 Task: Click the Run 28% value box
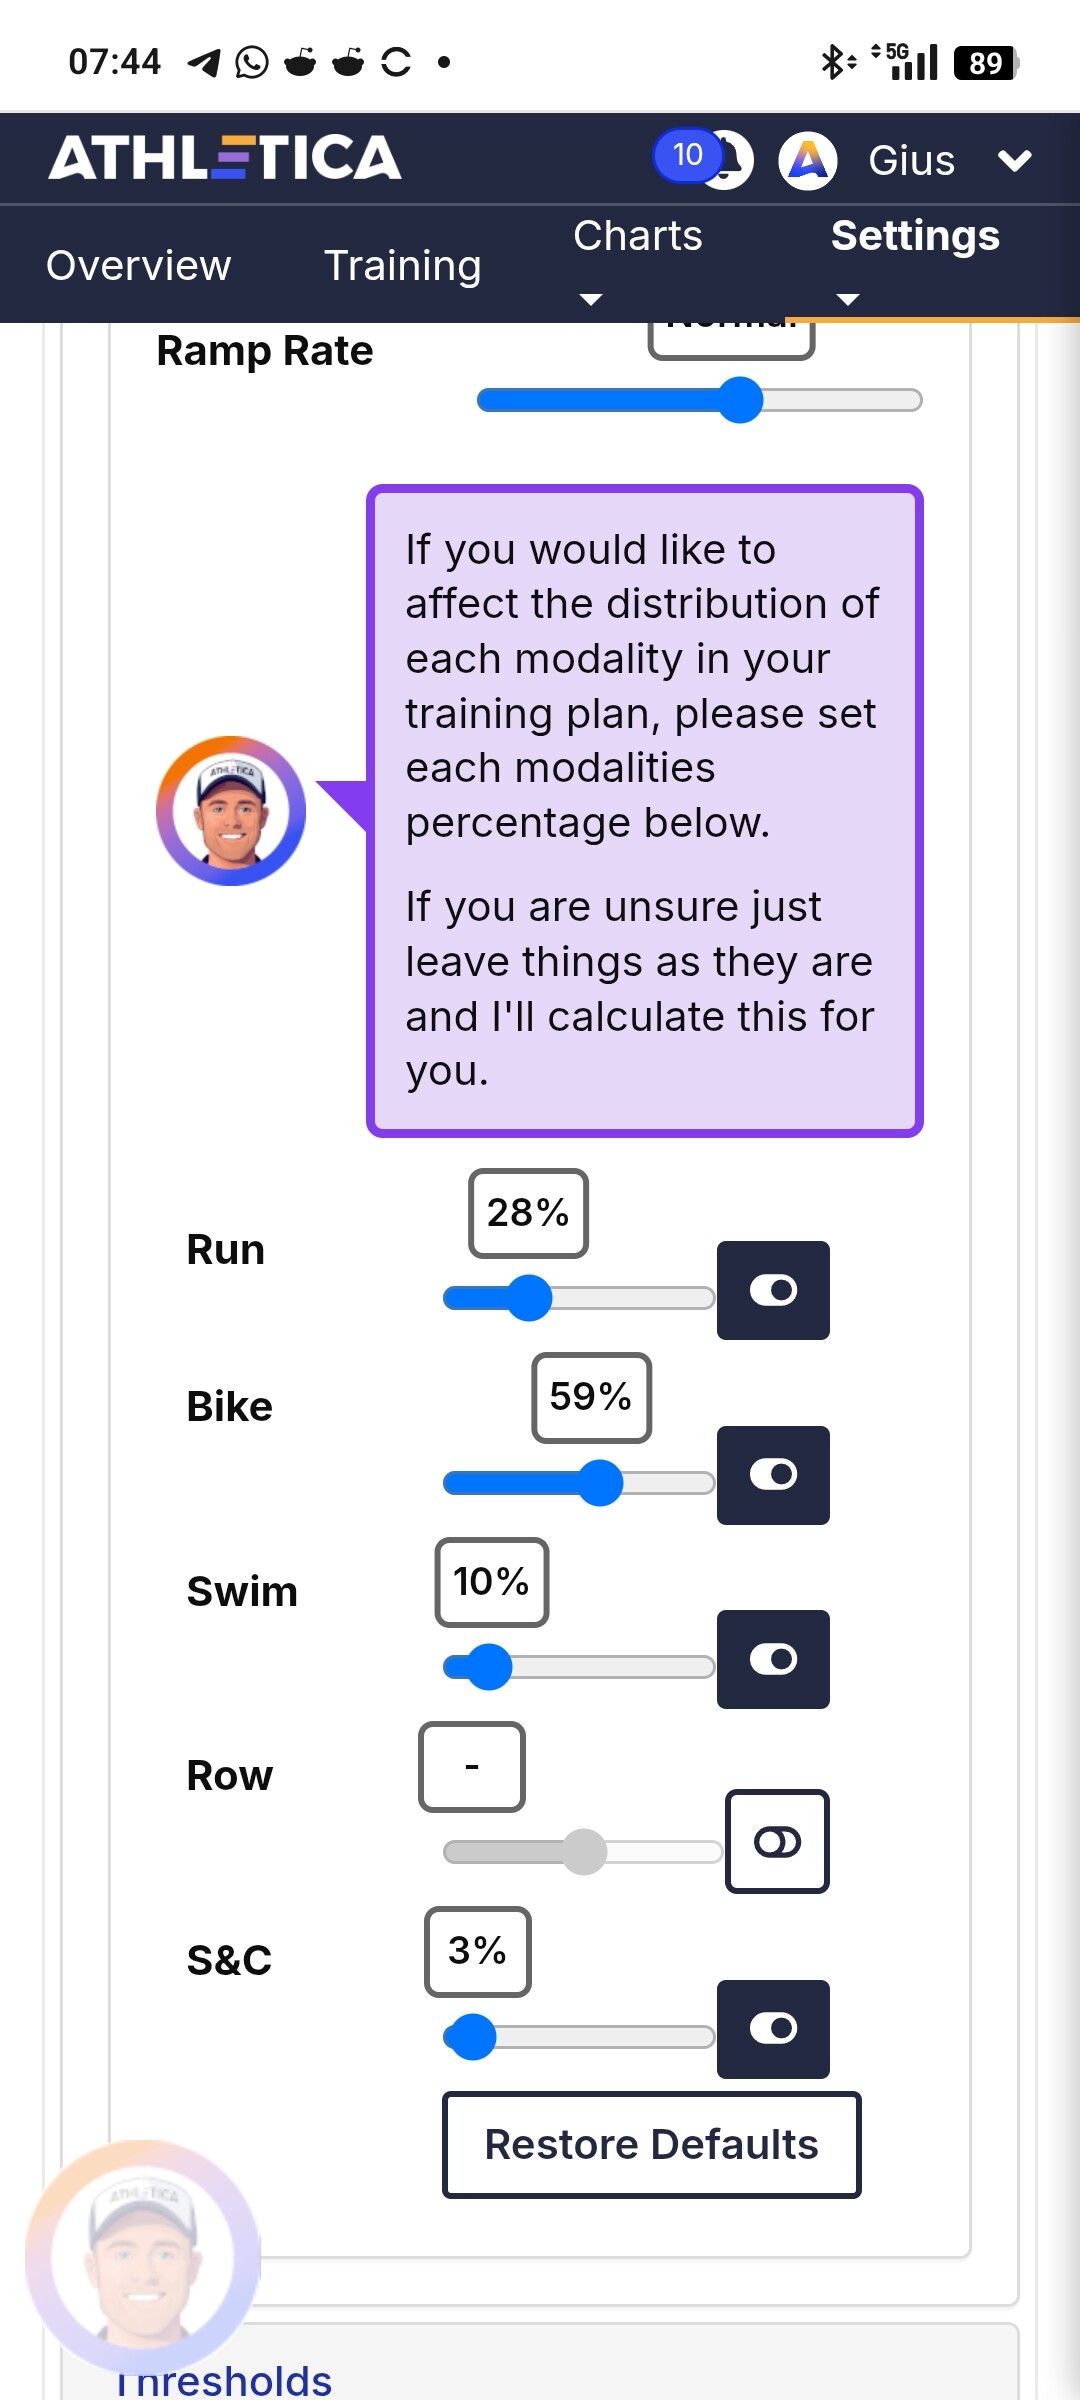pos(528,1213)
